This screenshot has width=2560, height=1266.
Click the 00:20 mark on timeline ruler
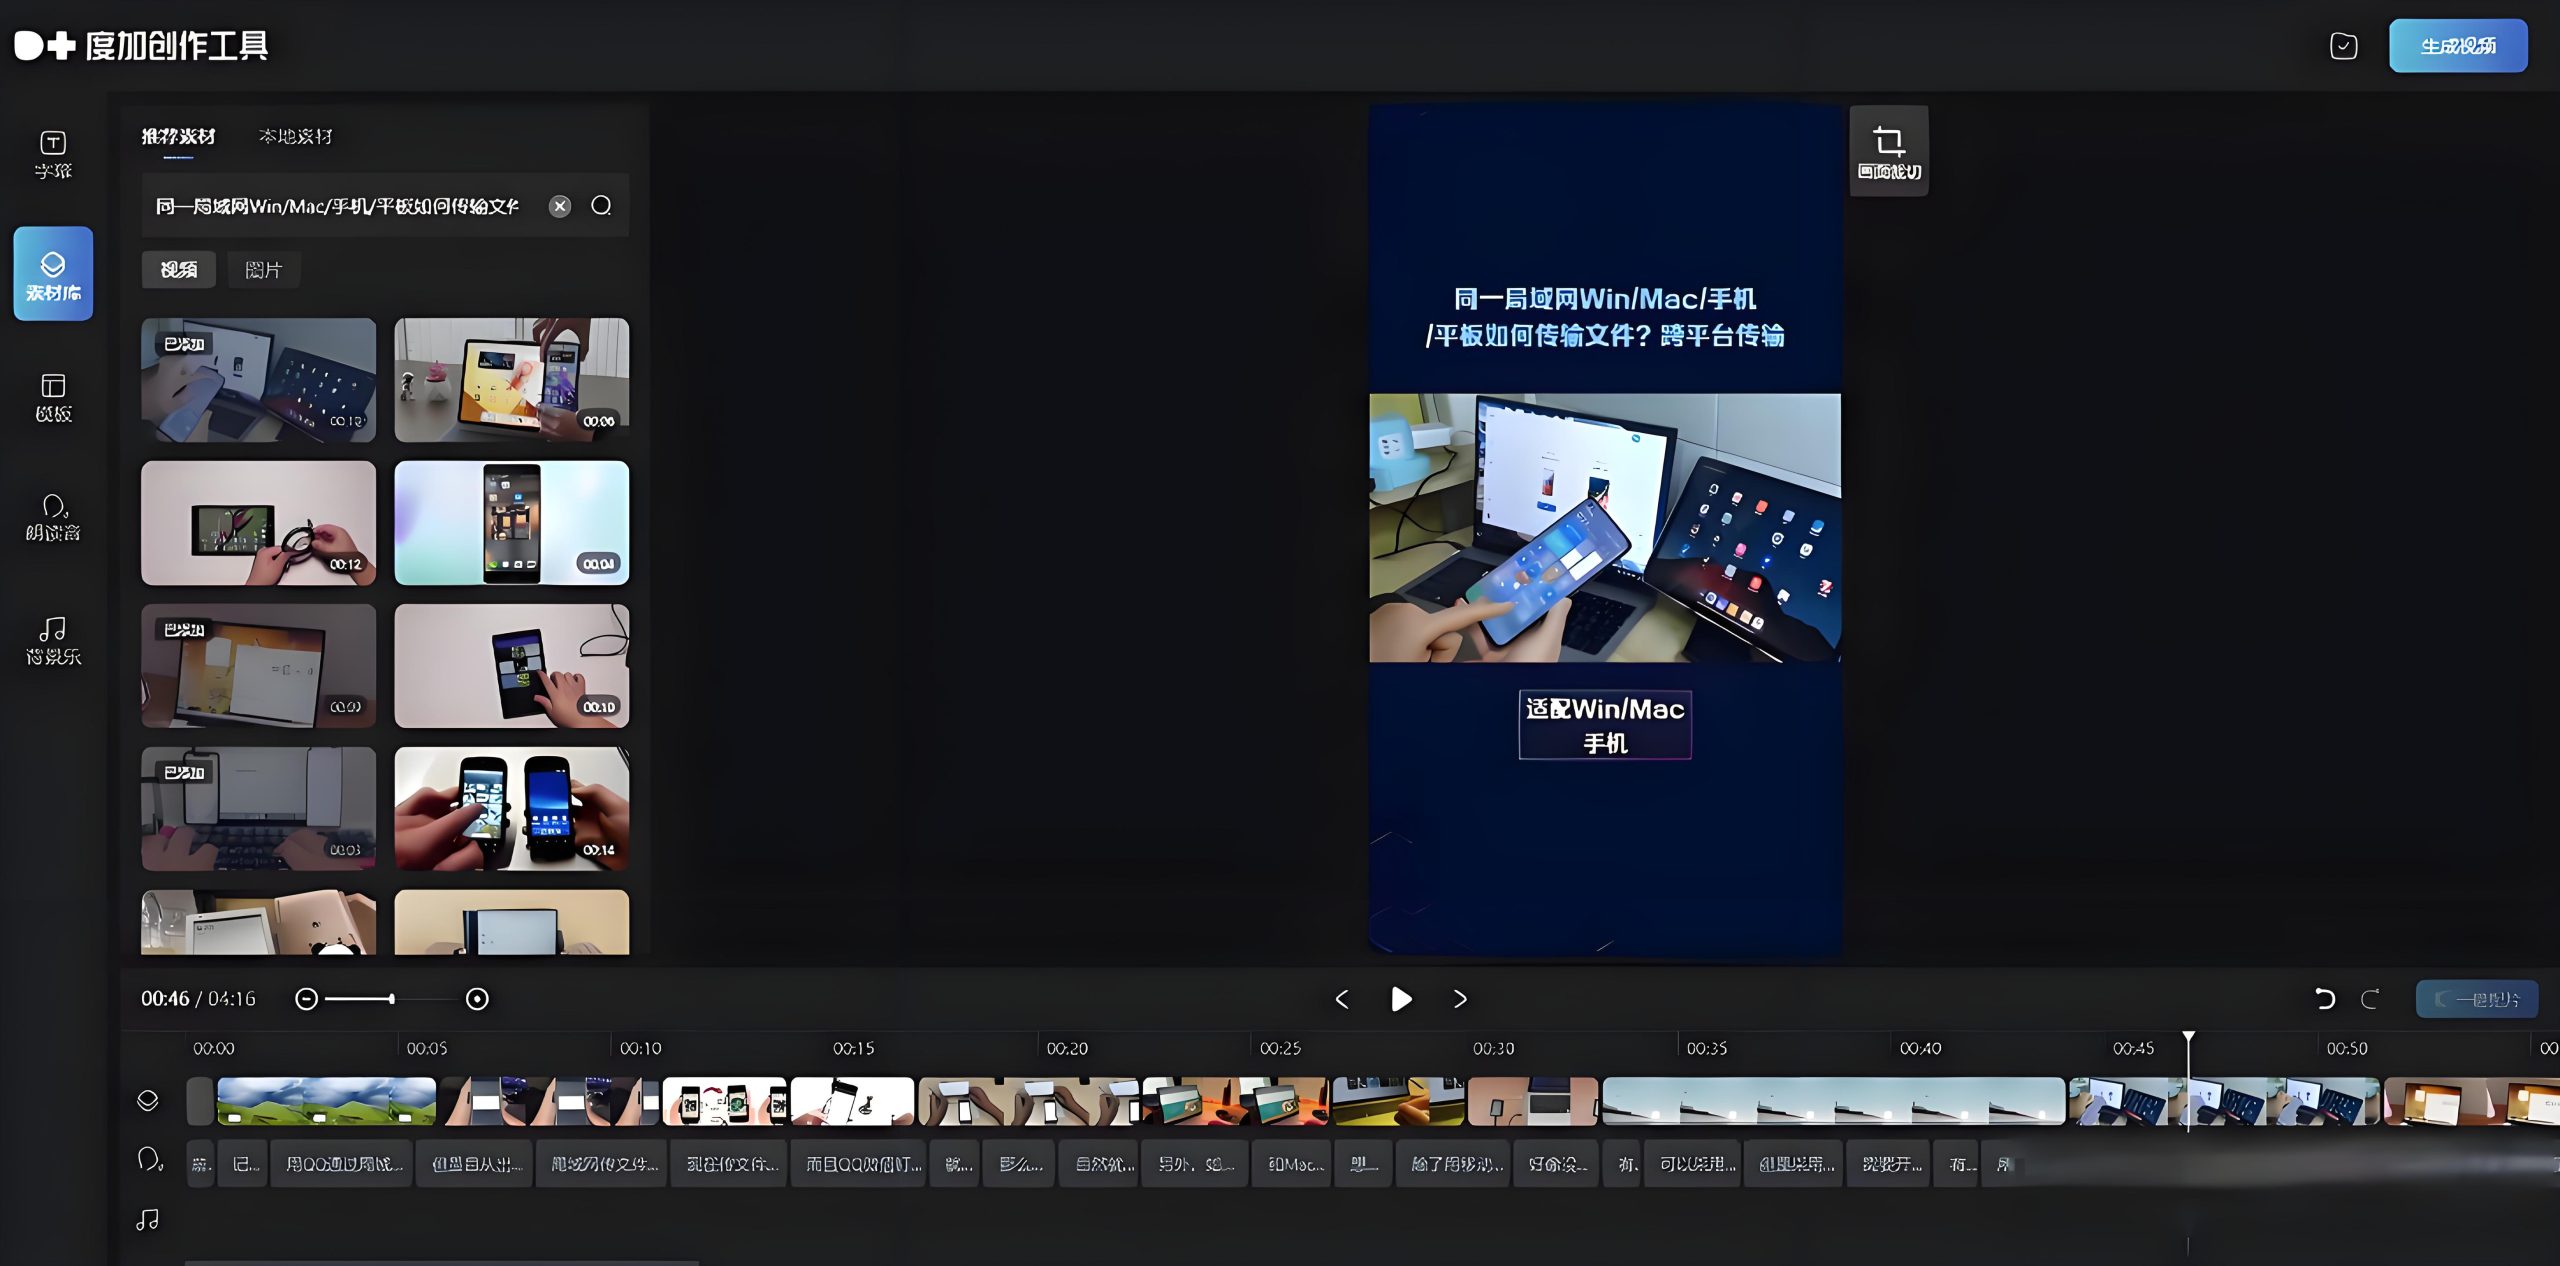1066,1048
